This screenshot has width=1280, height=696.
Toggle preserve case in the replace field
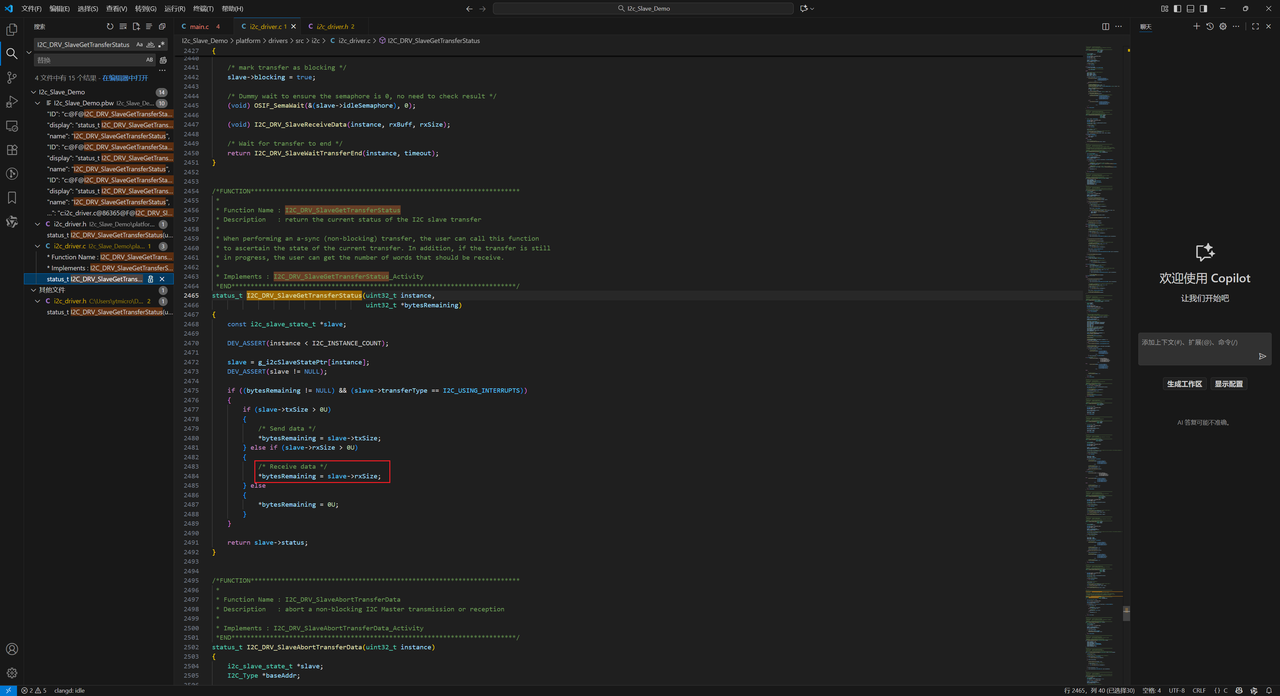151,60
